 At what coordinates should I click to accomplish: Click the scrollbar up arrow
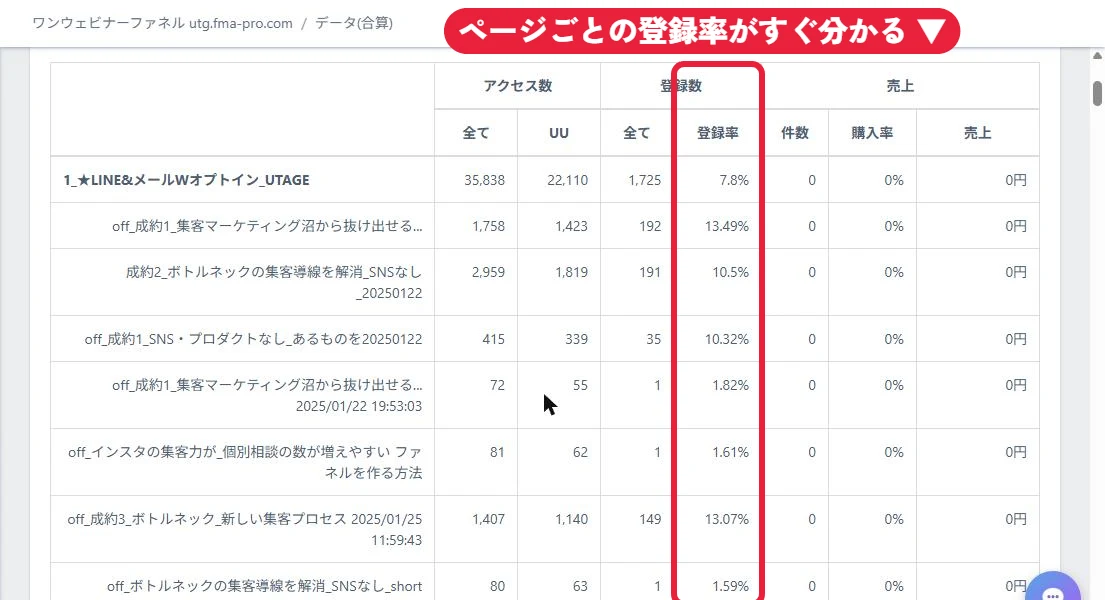[1097, 56]
